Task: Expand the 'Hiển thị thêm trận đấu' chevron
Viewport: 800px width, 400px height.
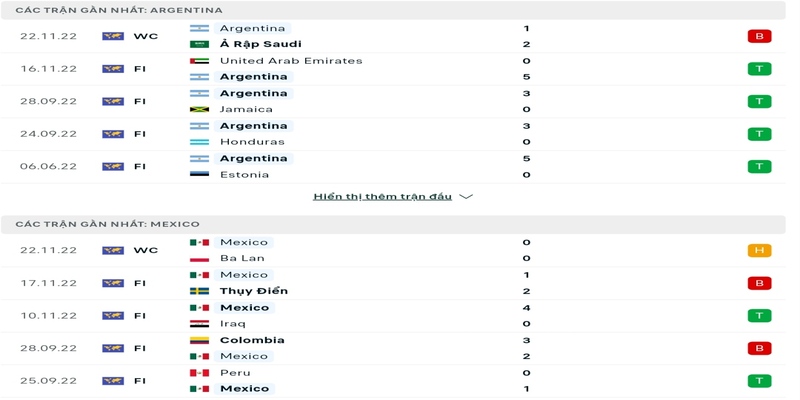Action: (466, 197)
